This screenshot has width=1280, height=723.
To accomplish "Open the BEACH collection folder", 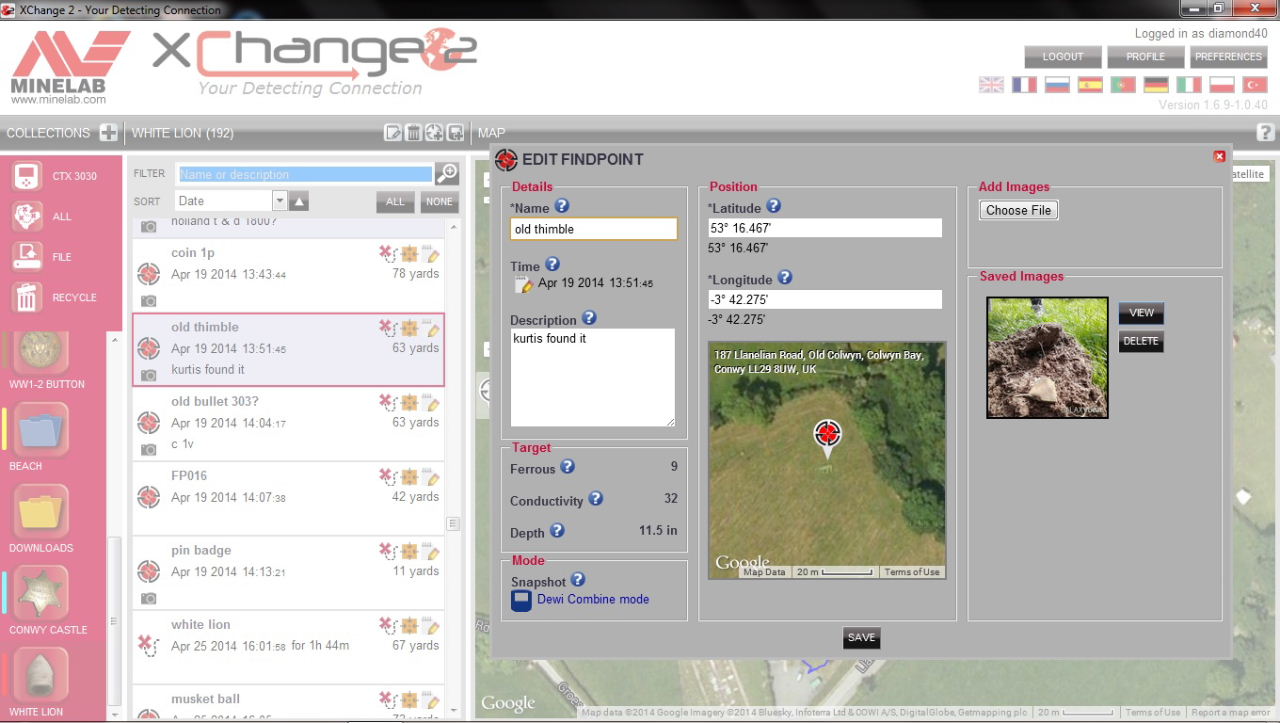I will (x=41, y=429).
